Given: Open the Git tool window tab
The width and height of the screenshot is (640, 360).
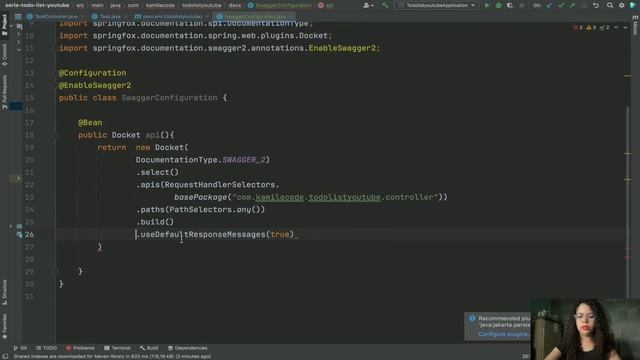Looking at the screenshot, I should (x=20, y=348).
